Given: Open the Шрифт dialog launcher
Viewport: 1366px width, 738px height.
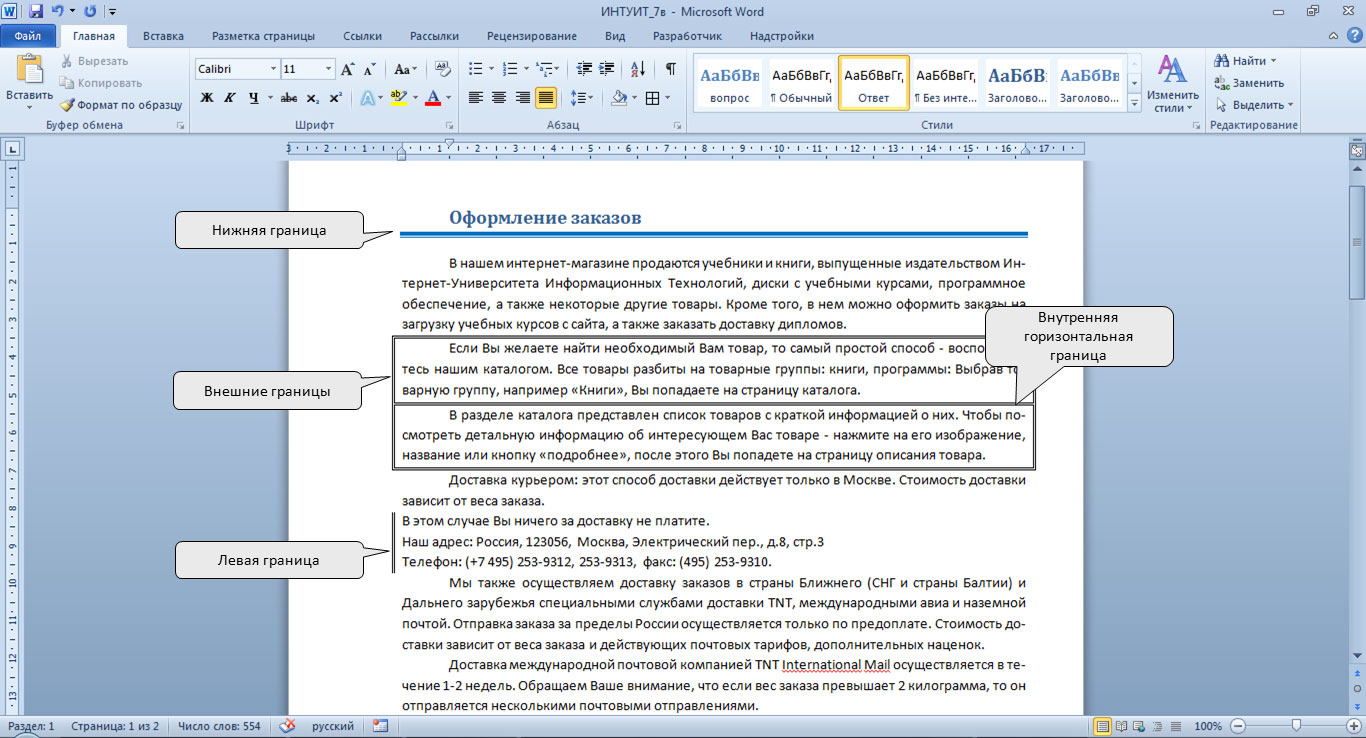Looking at the screenshot, I should click(x=448, y=126).
